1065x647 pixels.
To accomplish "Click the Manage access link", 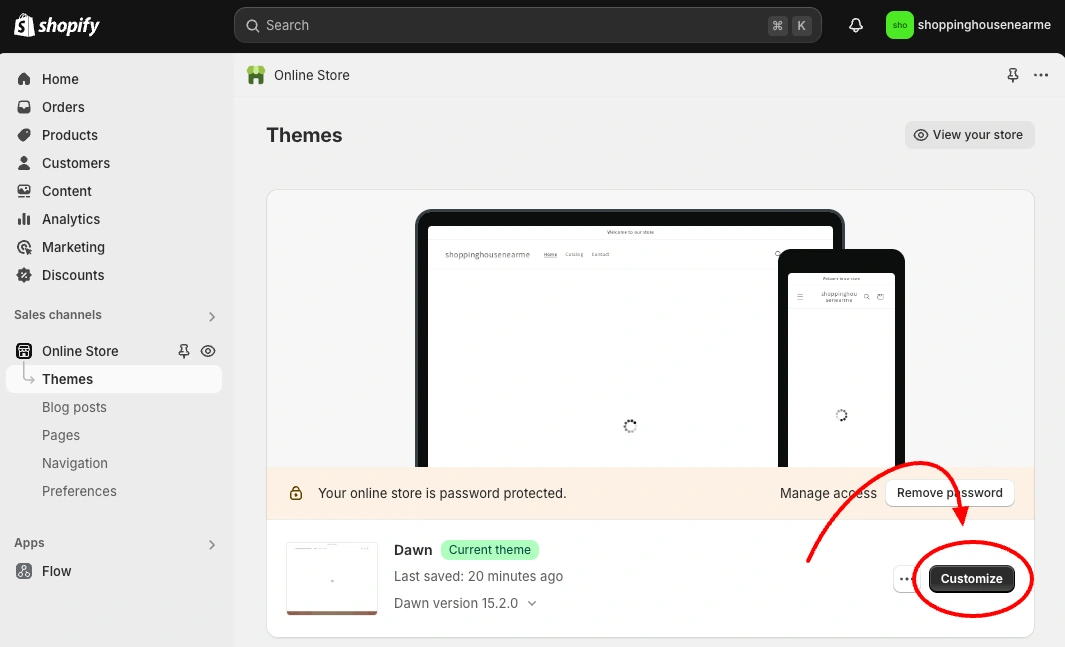I will point(828,493).
